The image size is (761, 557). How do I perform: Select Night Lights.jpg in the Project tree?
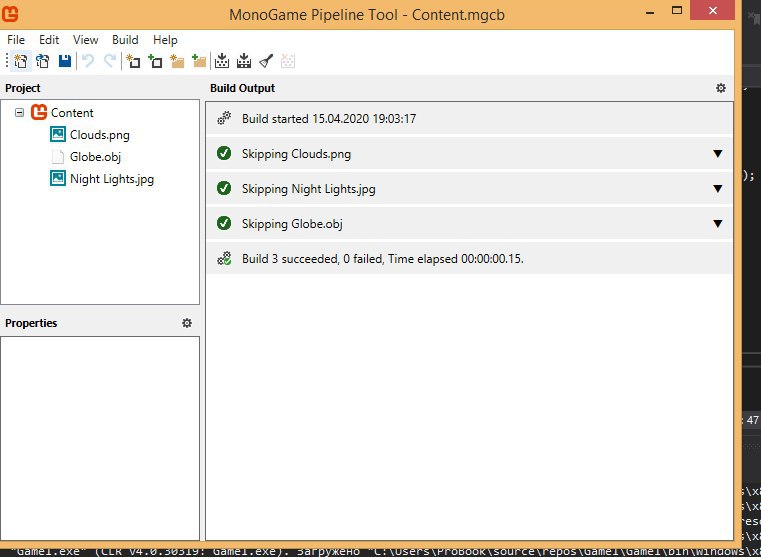[112, 179]
